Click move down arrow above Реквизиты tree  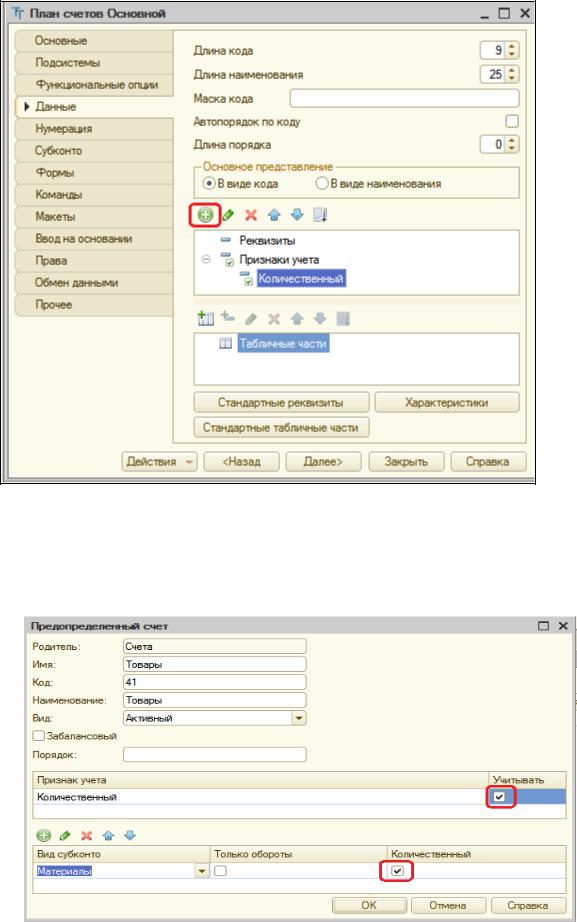(x=297, y=215)
